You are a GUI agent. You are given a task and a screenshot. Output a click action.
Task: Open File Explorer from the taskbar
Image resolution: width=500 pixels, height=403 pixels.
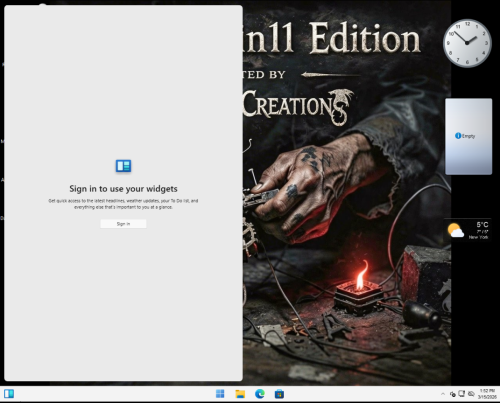point(240,394)
